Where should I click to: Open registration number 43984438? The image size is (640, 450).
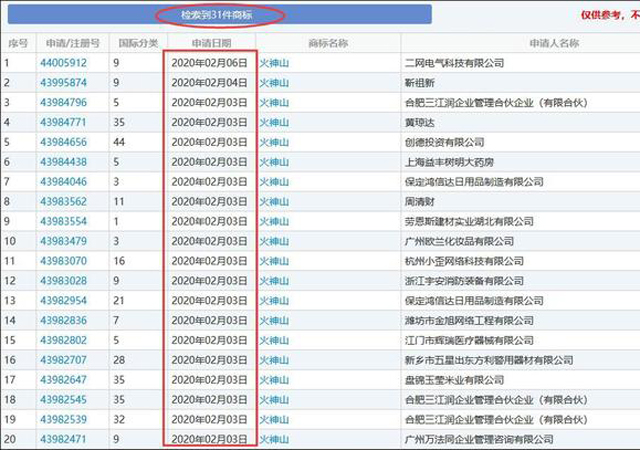coord(63,162)
